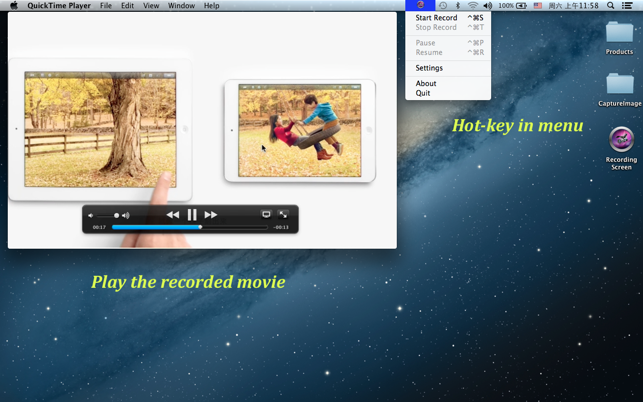This screenshot has width=643, height=402.
Task: Click the low volume speaker icon
Action: 91,215
